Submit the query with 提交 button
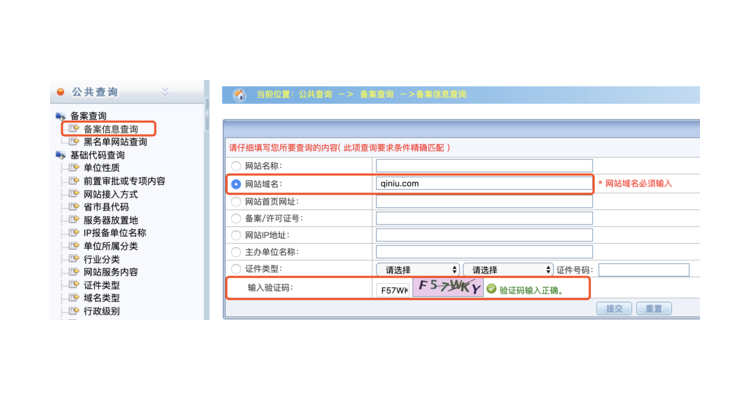Screen dimensions: 750x400 pyautogui.click(x=614, y=309)
